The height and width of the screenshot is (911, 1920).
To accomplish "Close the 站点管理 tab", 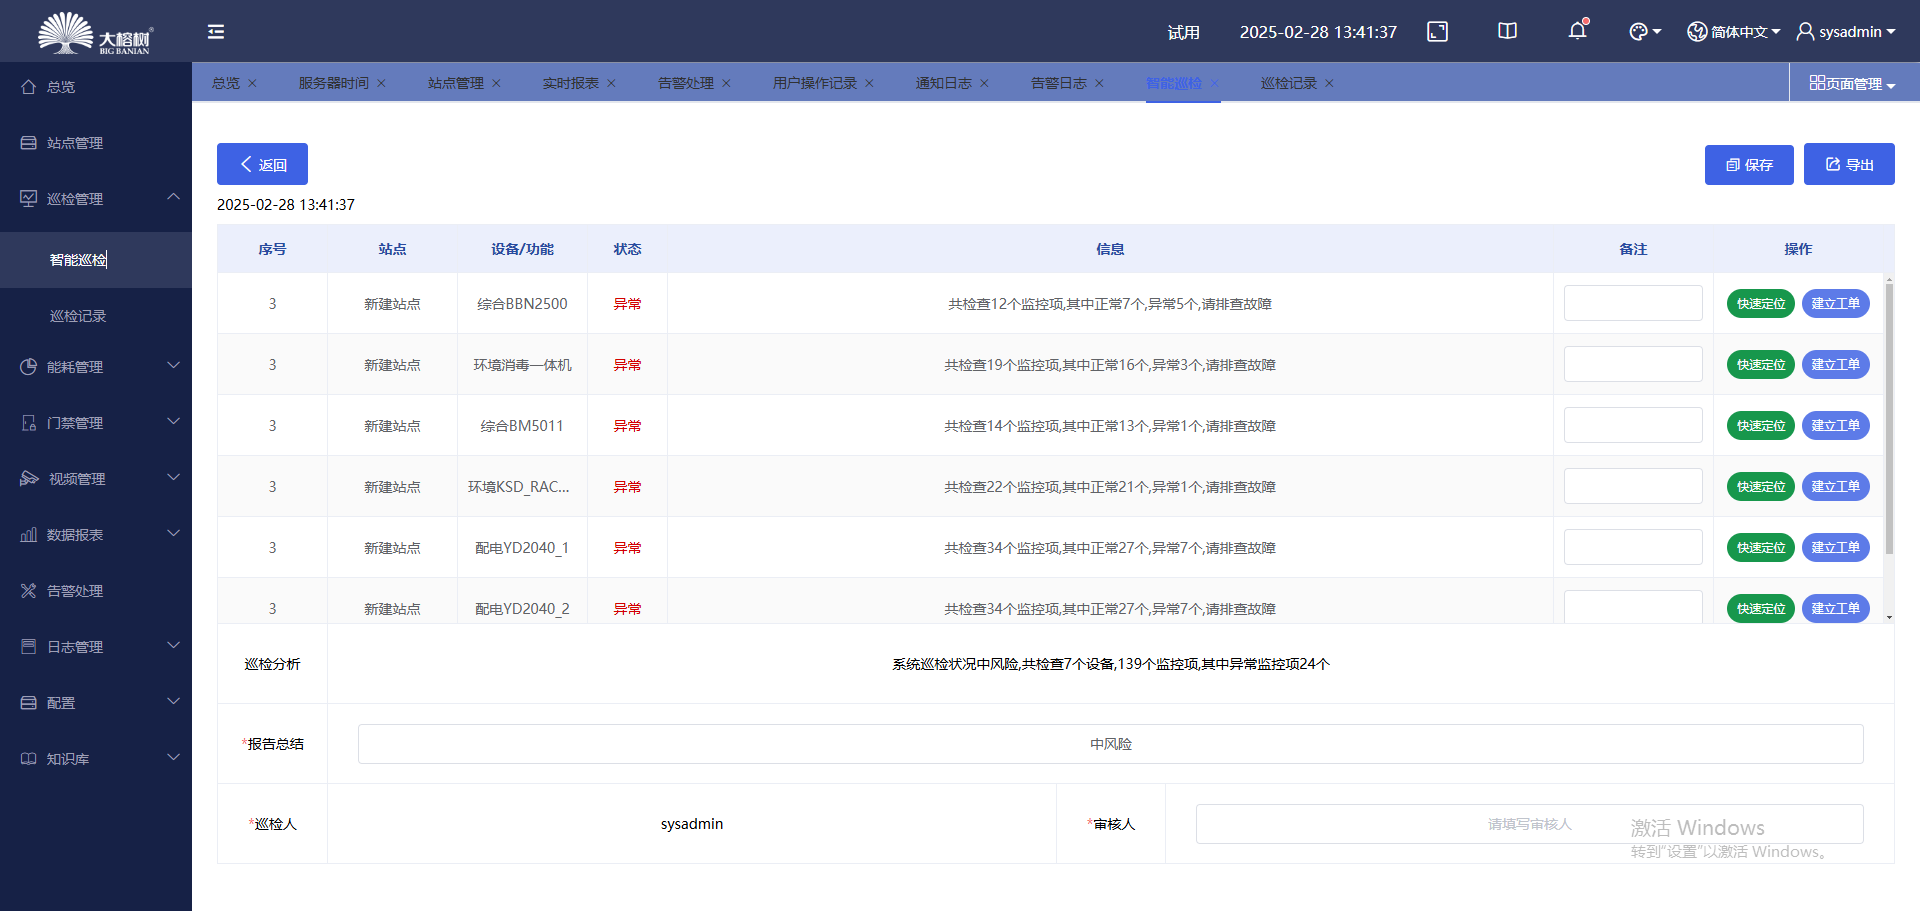I will pos(496,83).
